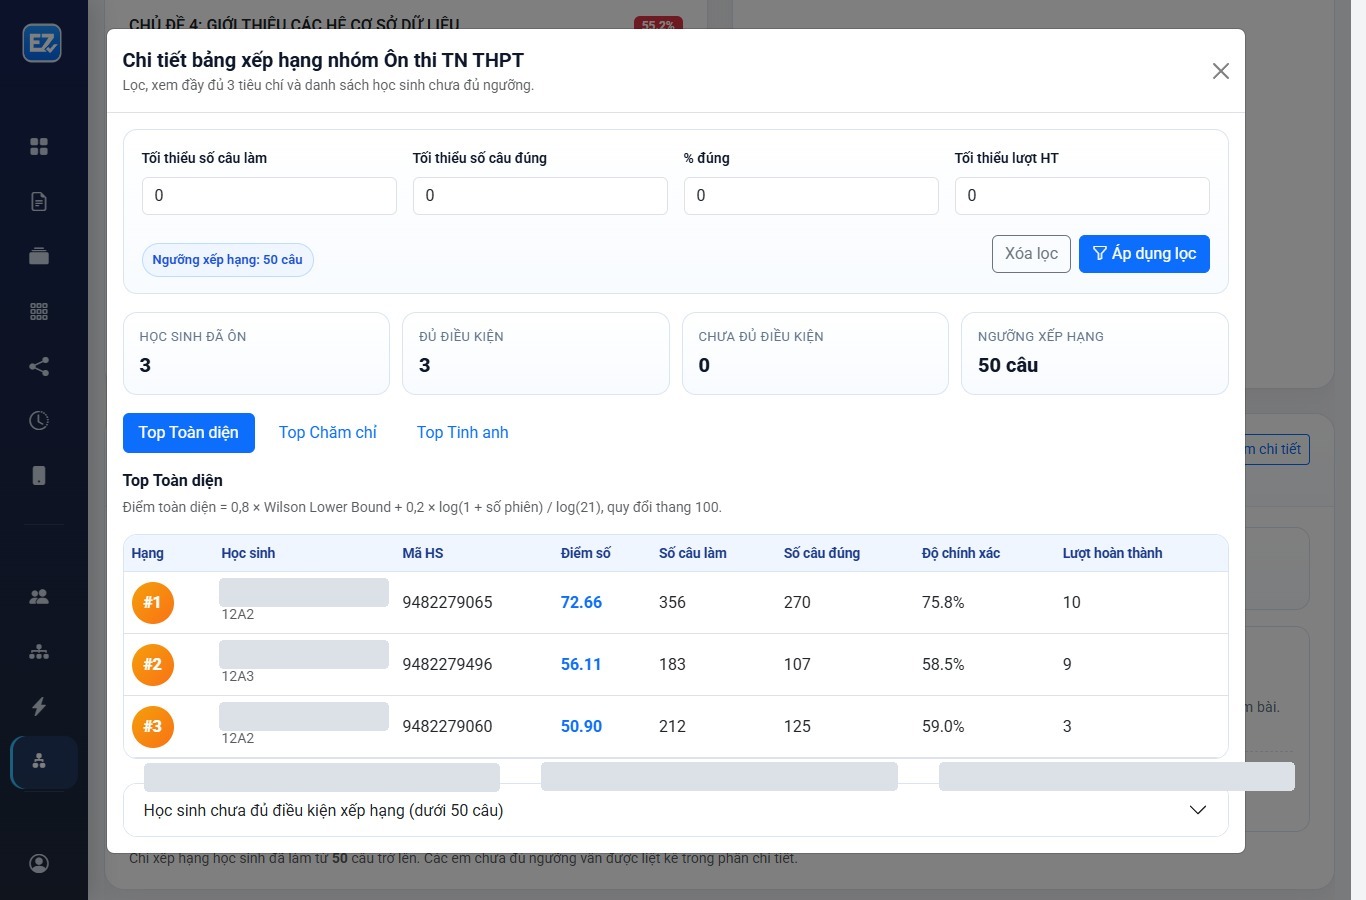This screenshot has width=1366, height=900.
Task: Click the EZ logo in the sidebar
Action: 42,43
